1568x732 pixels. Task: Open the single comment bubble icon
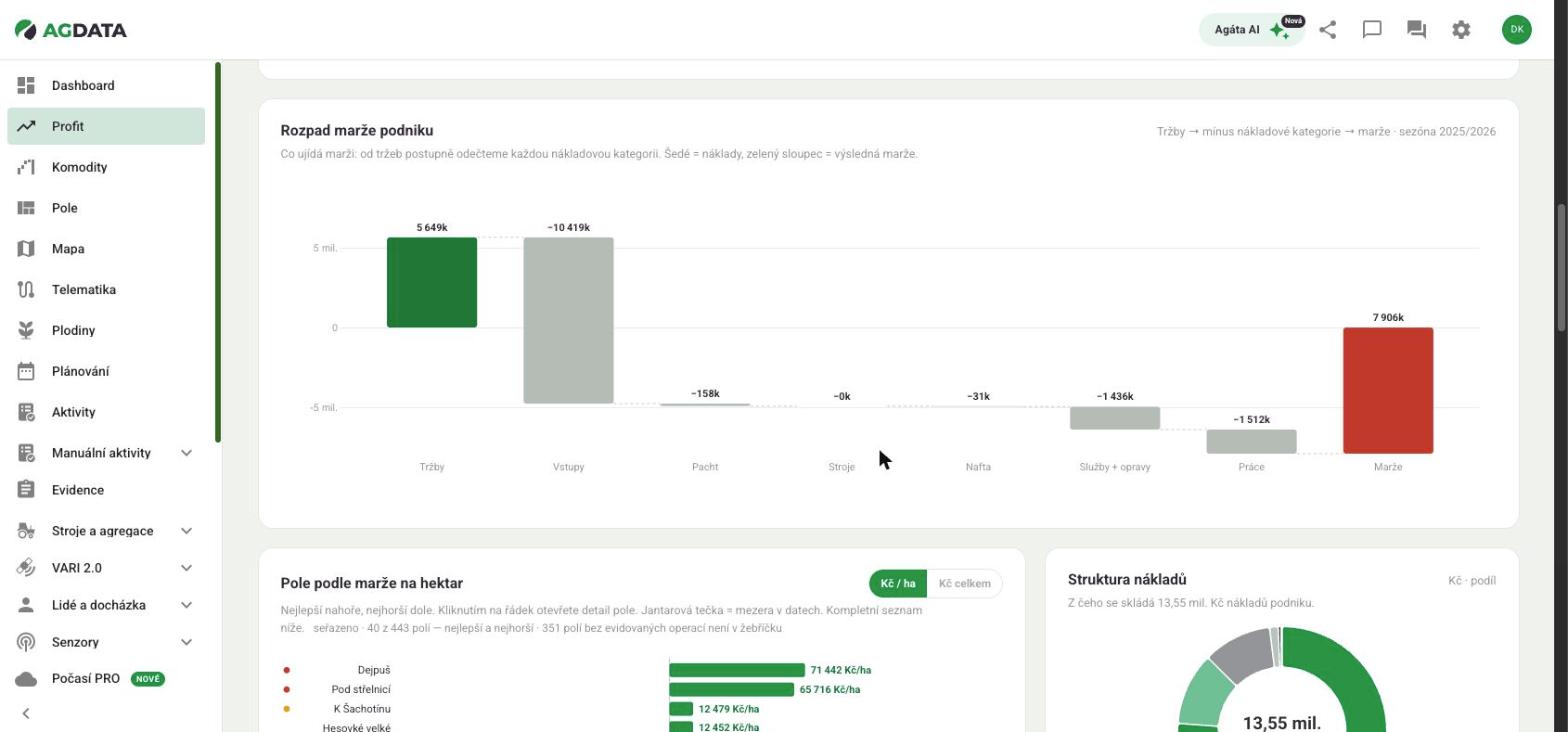1372,30
